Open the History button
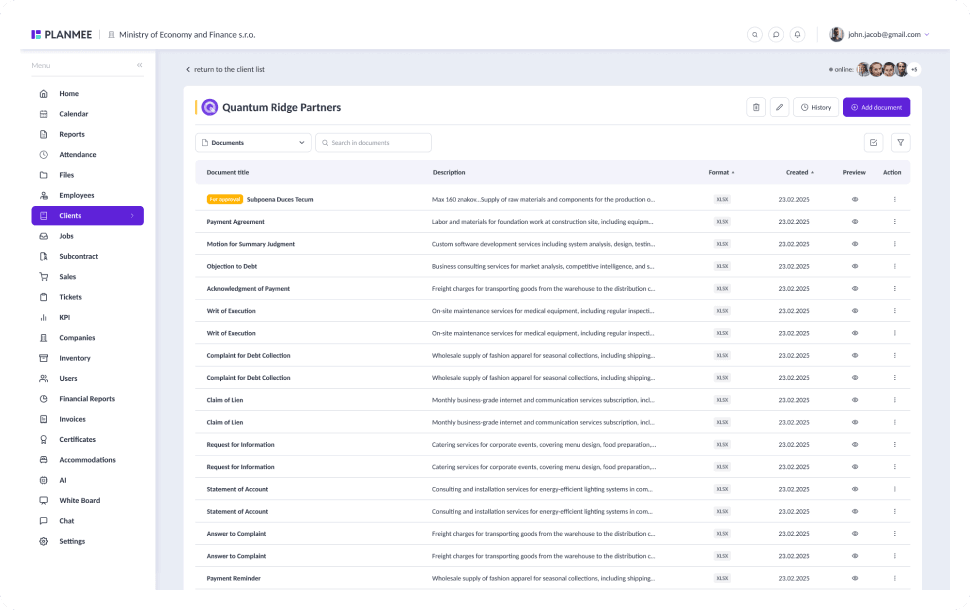Image resolution: width=970 pixels, height=610 pixels. tap(816, 107)
